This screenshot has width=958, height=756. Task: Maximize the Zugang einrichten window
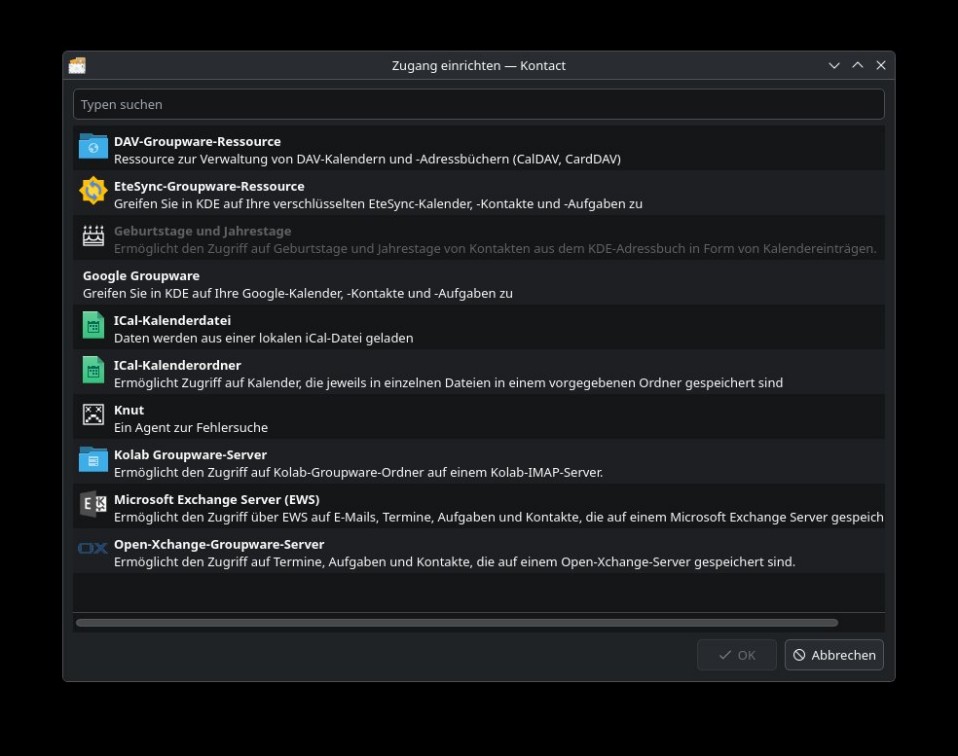point(858,65)
